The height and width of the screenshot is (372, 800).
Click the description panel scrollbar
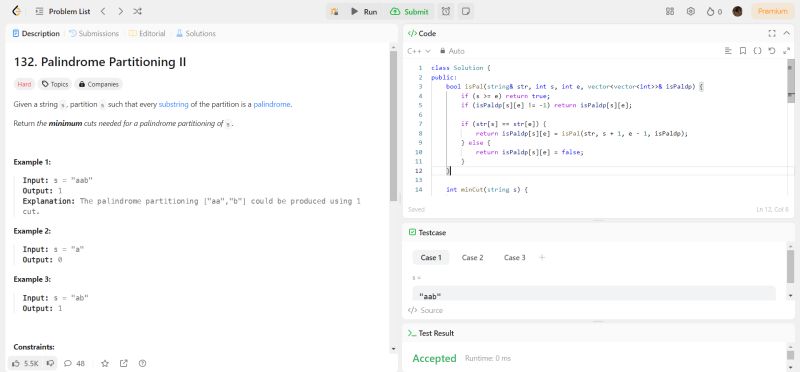(393, 125)
